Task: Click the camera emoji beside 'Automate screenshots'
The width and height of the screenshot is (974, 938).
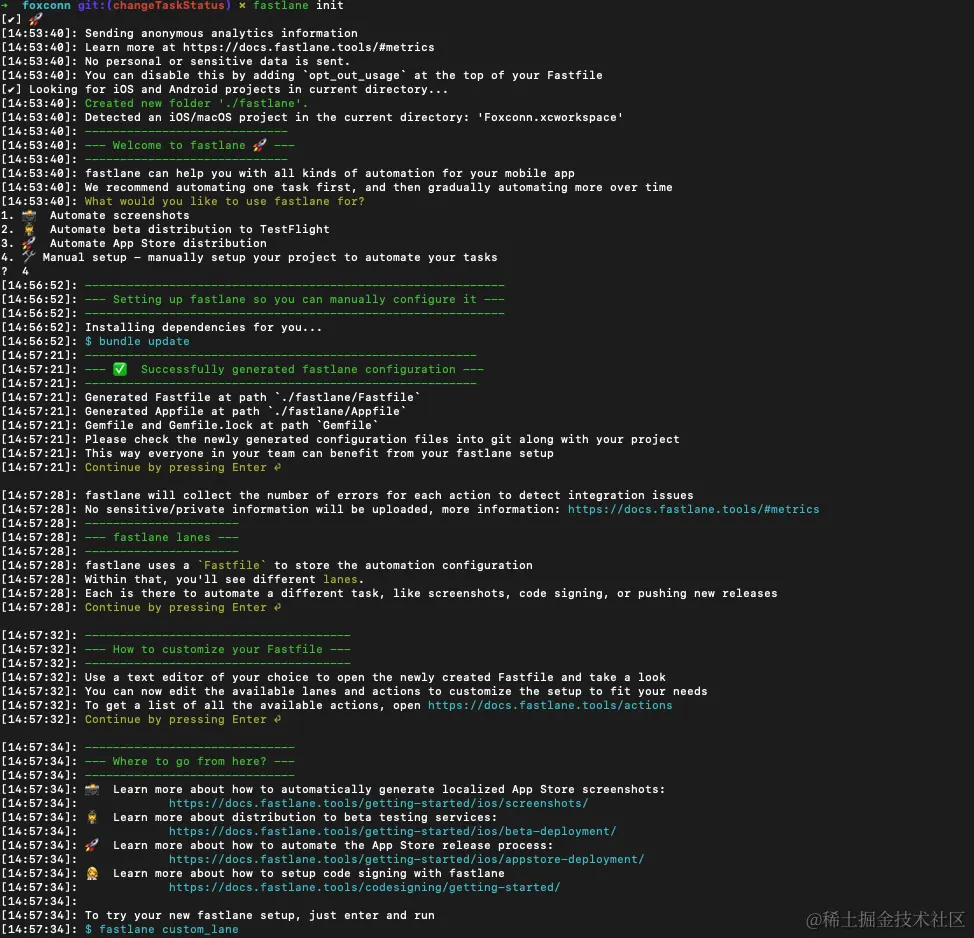Action: pyautogui.click(x=29, y=216)
